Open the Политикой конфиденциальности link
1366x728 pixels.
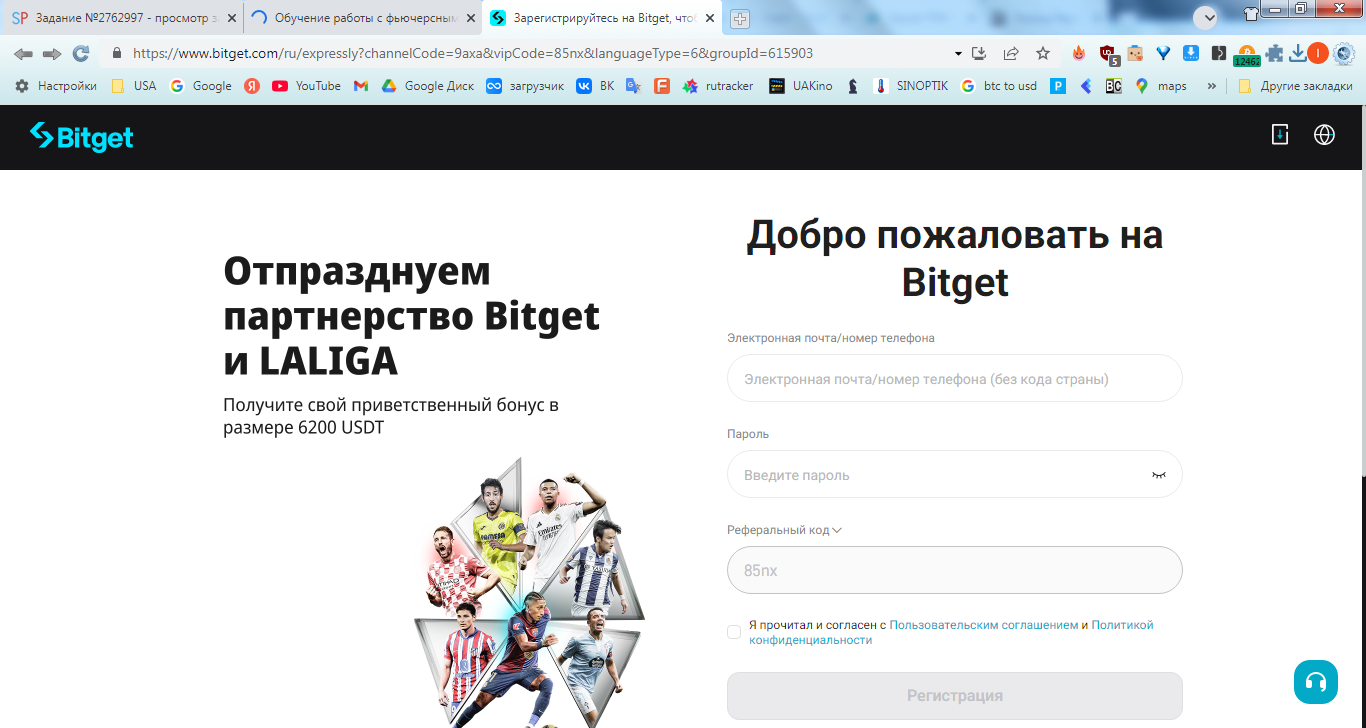[x=951, y=633]
